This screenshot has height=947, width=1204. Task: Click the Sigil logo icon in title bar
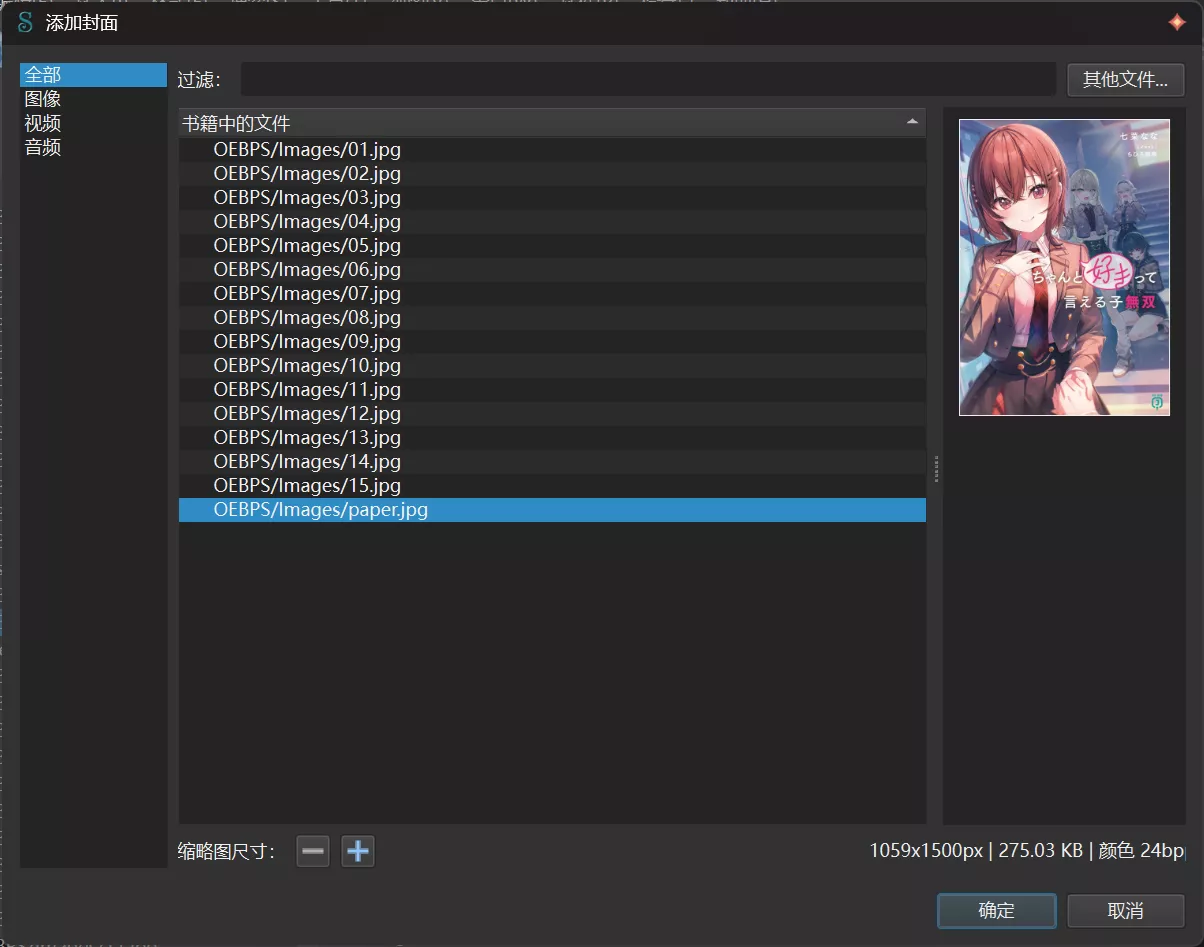coord(25,22)
